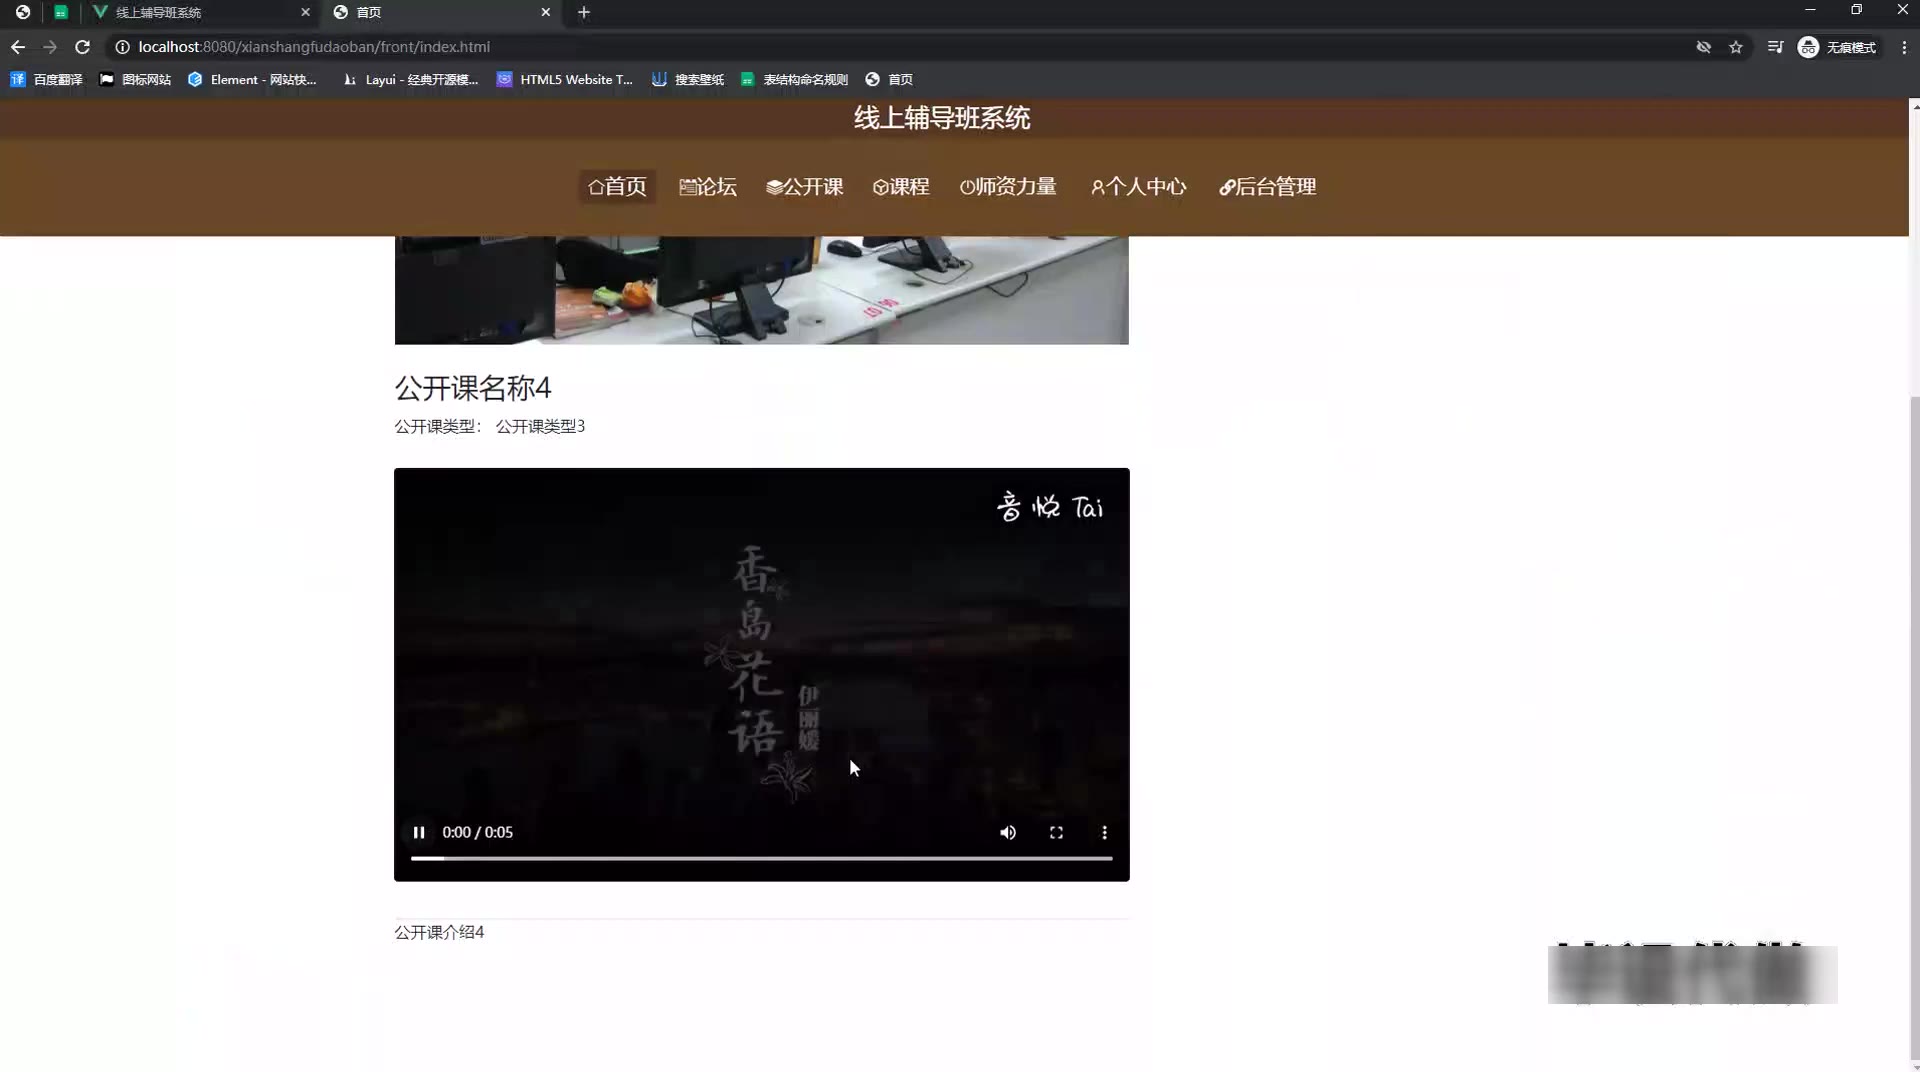Close the 首页 browser tab
This screenshot has width=1920, height=1072.
(546, 12)
